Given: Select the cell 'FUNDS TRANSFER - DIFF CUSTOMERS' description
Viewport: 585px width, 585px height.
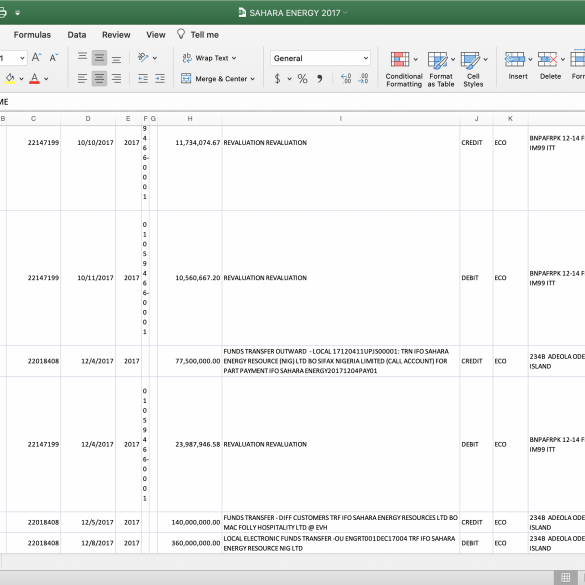Looking at the screenshot, I should (x=341, y=522).
